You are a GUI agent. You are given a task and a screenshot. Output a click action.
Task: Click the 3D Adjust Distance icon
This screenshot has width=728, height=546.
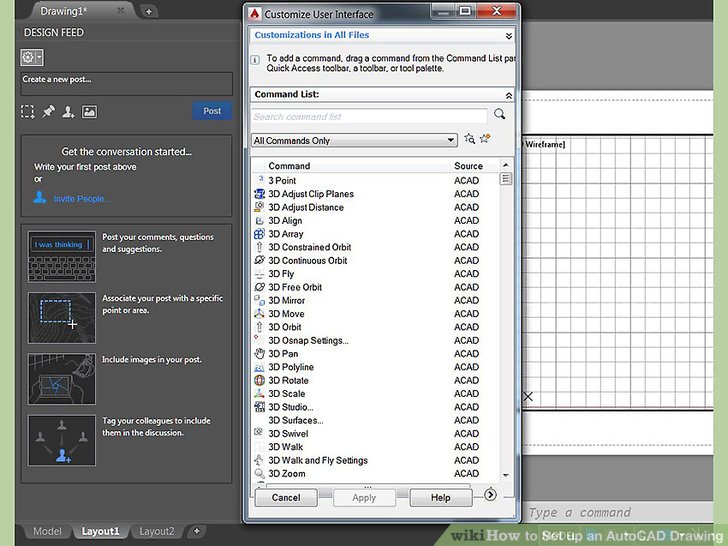coord(260,207)
